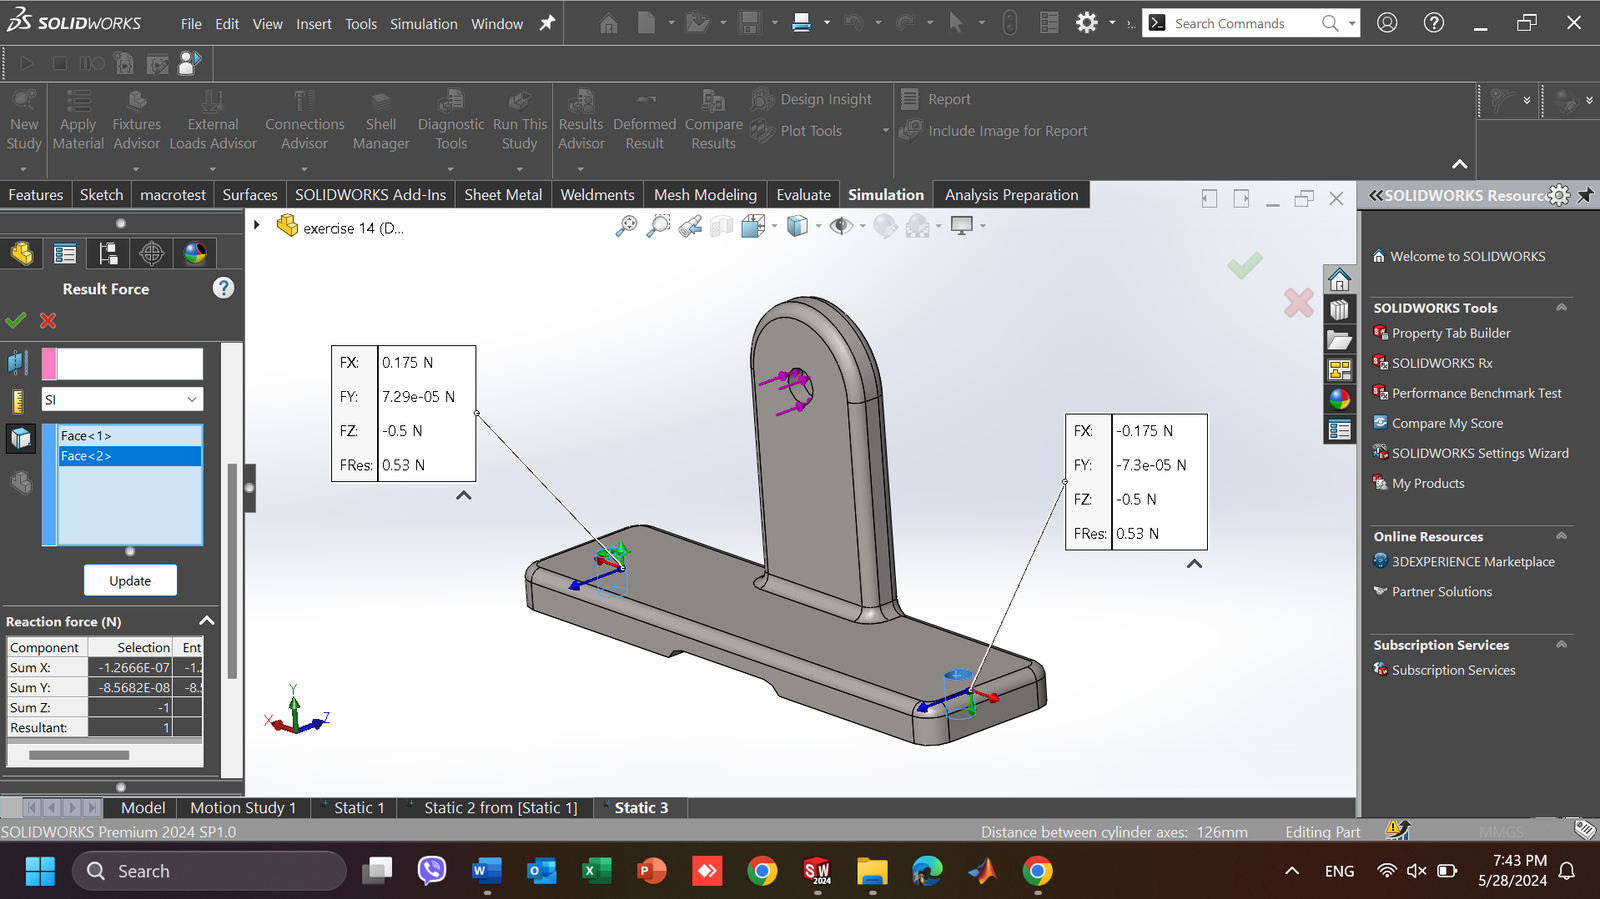Open the Result Force help icon
1600x899 pixels.
[x=223, y=289]
